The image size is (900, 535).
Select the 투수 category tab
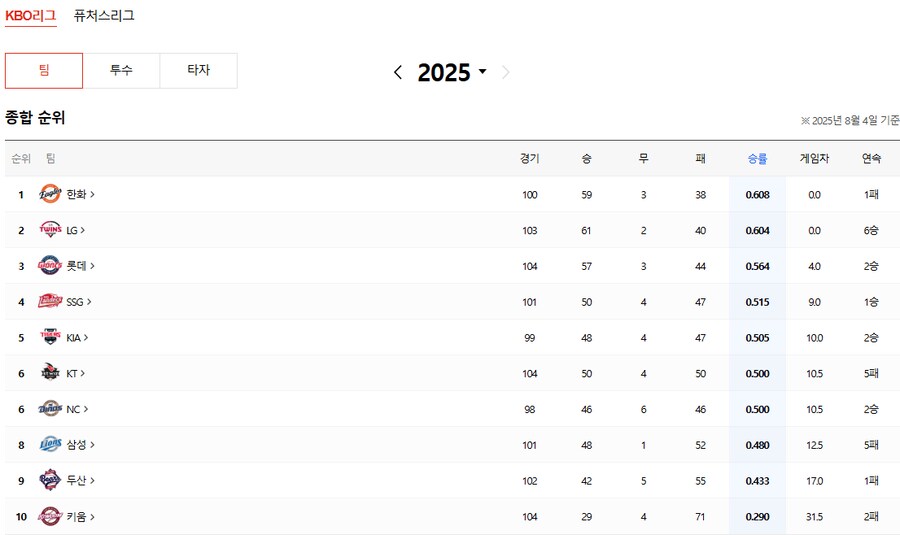pyautogui.click(x=121, y=71)
